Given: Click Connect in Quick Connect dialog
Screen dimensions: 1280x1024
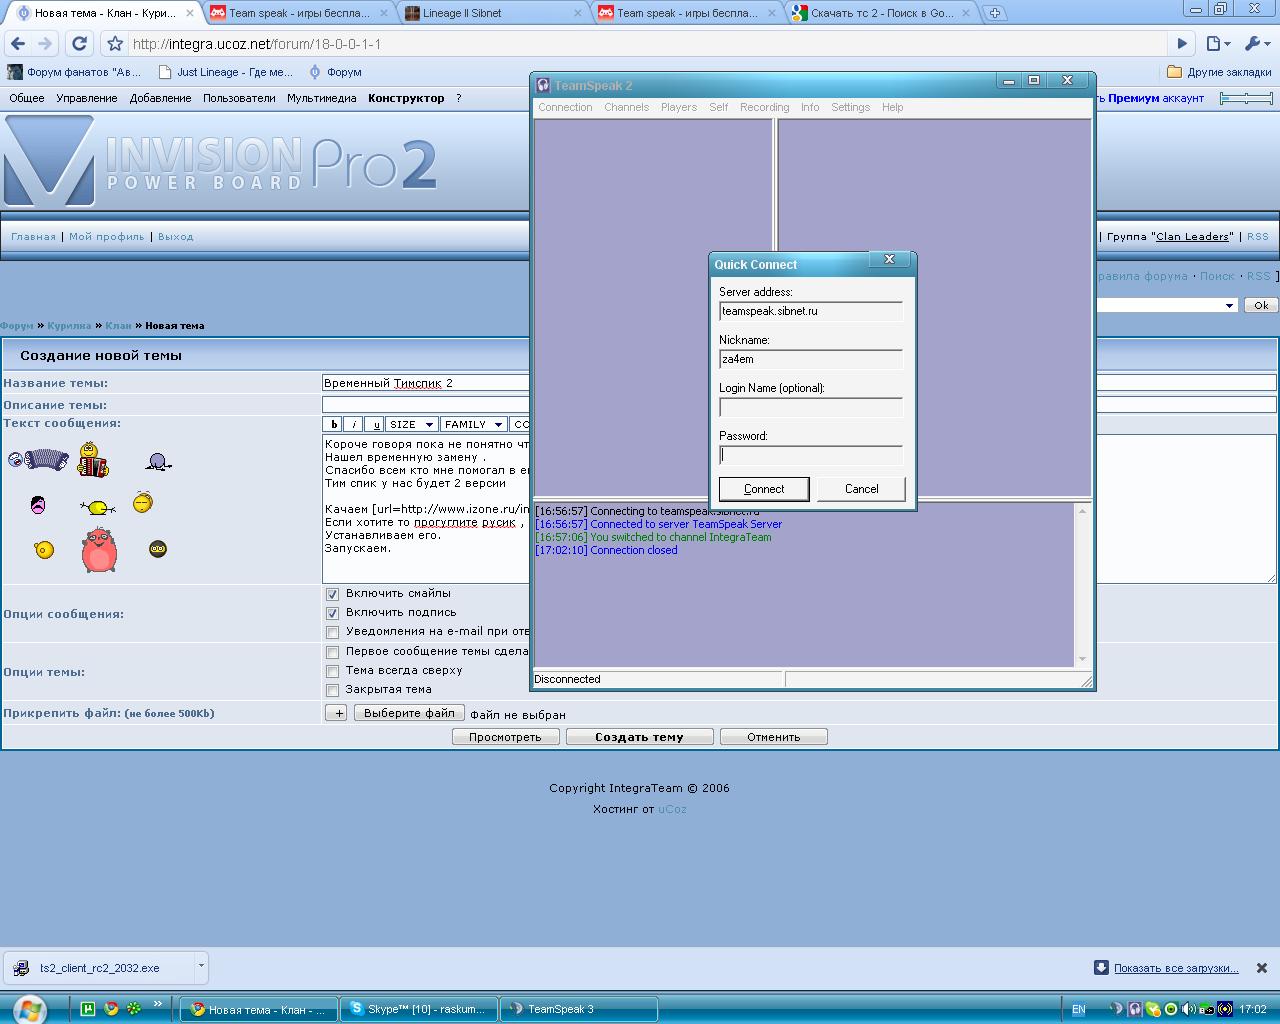Looking at the screenshot, I should pos(764,489).
